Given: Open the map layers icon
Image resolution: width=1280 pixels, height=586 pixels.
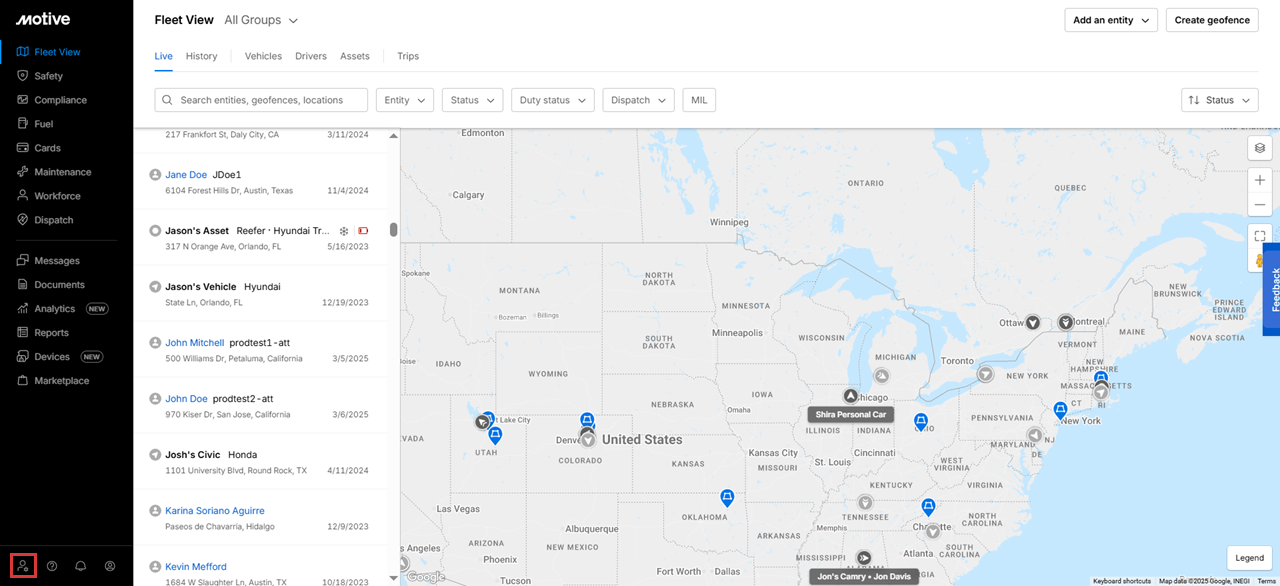Looking at the screenshot, I should 1260,148.
